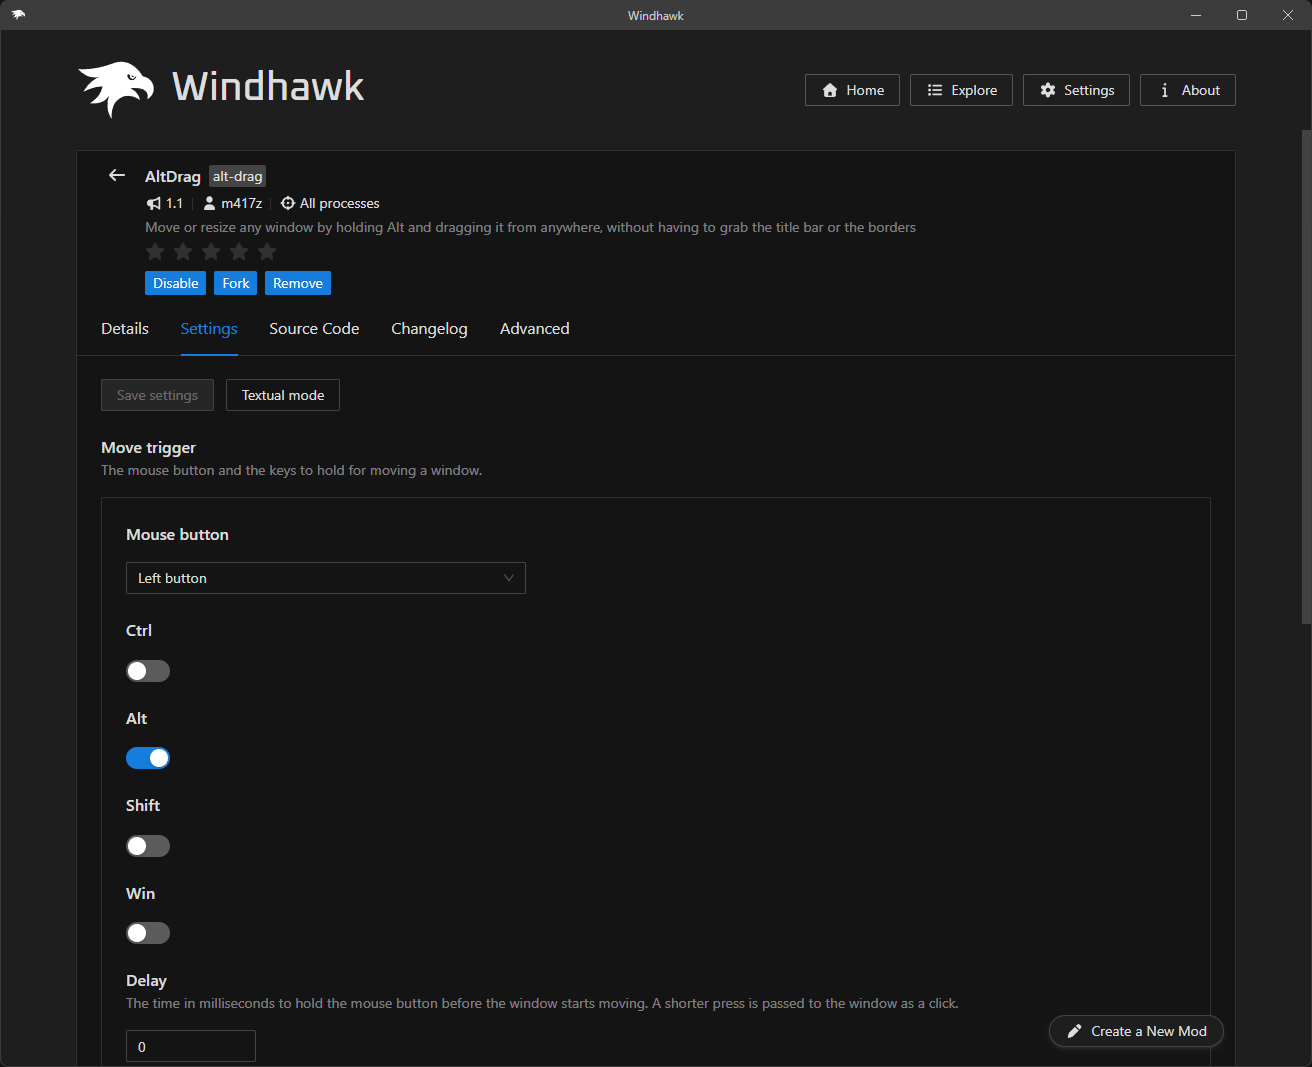
Task: Disable the AltDrag mod
Action: click(x=176, y=283)
